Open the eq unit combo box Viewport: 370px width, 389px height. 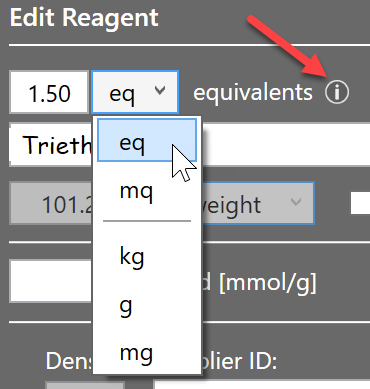(x=135, y=92)
